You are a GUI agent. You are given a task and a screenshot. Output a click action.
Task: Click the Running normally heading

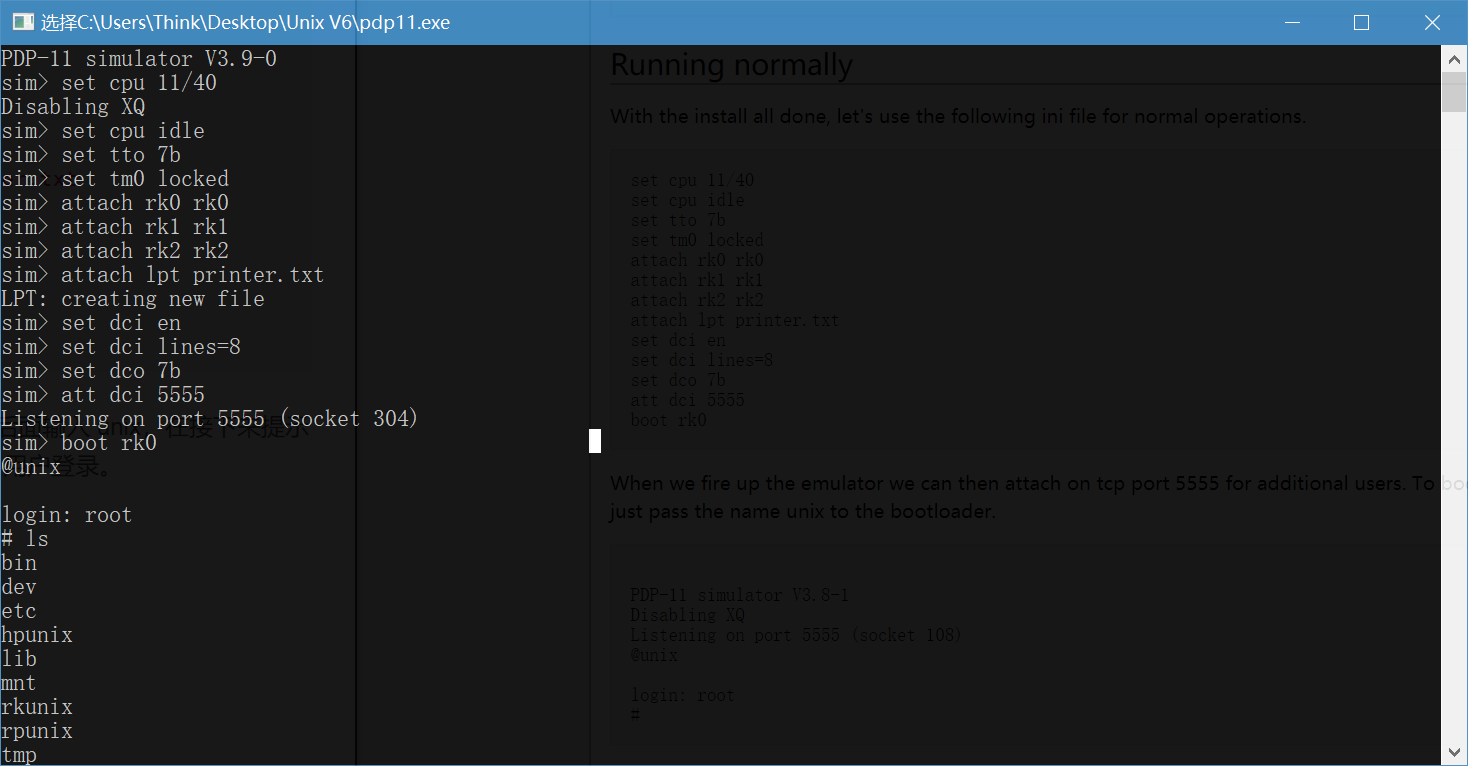[731, 64]
